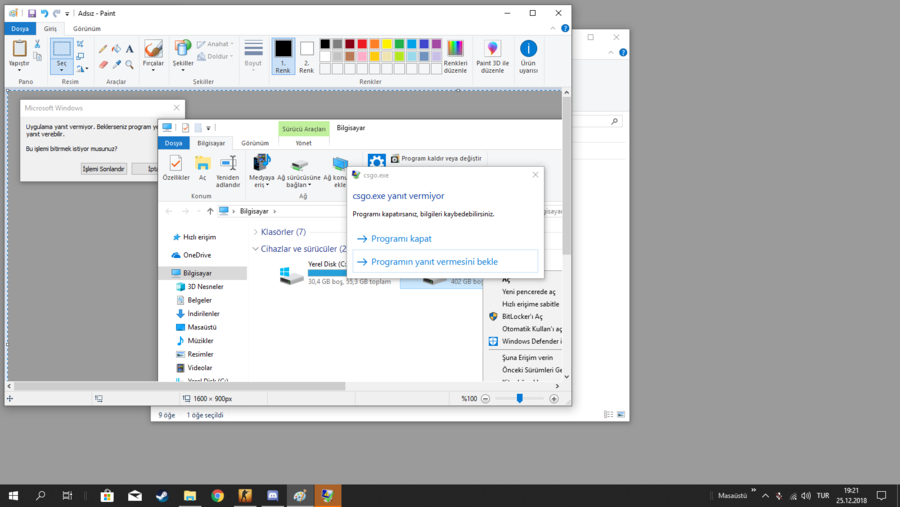Click the Redo arrow in Paint's quick access toolbar
This screenshot has height=507, width=900.
[x=56, y=13]
